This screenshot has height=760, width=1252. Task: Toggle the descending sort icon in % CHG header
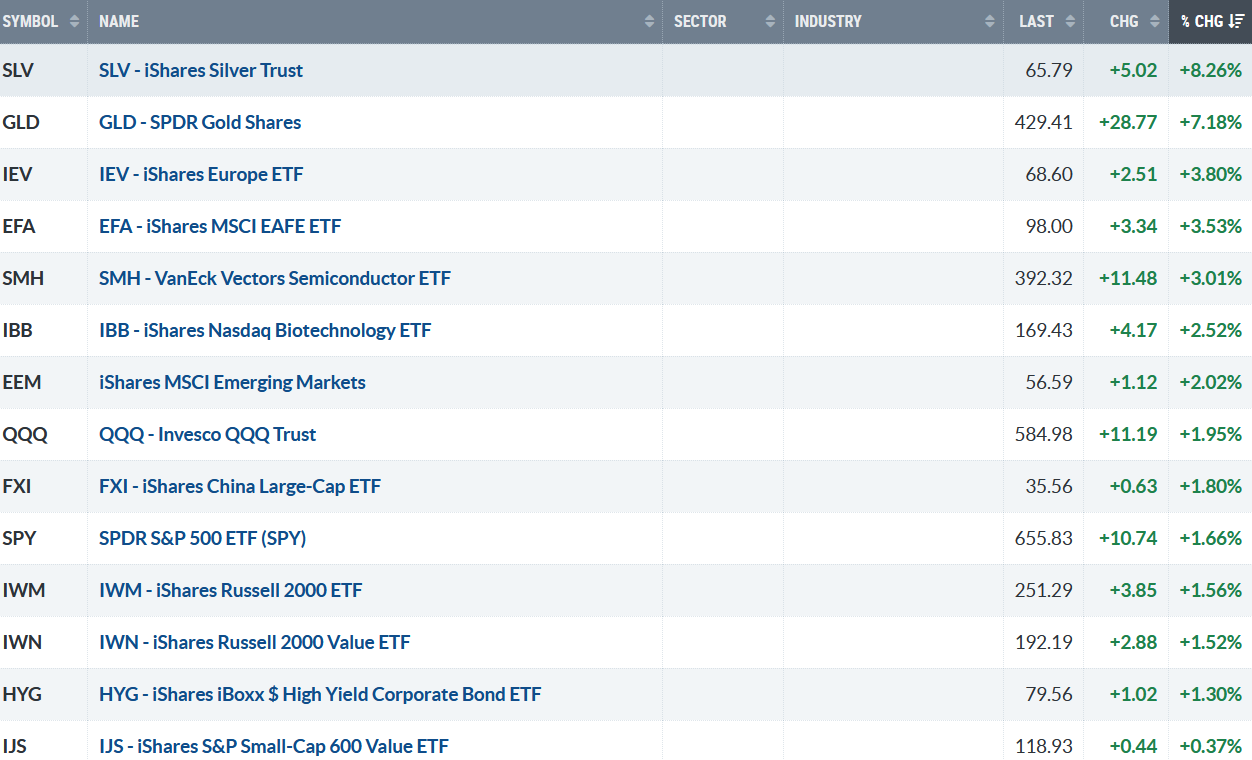click(x=1236, y=21)
